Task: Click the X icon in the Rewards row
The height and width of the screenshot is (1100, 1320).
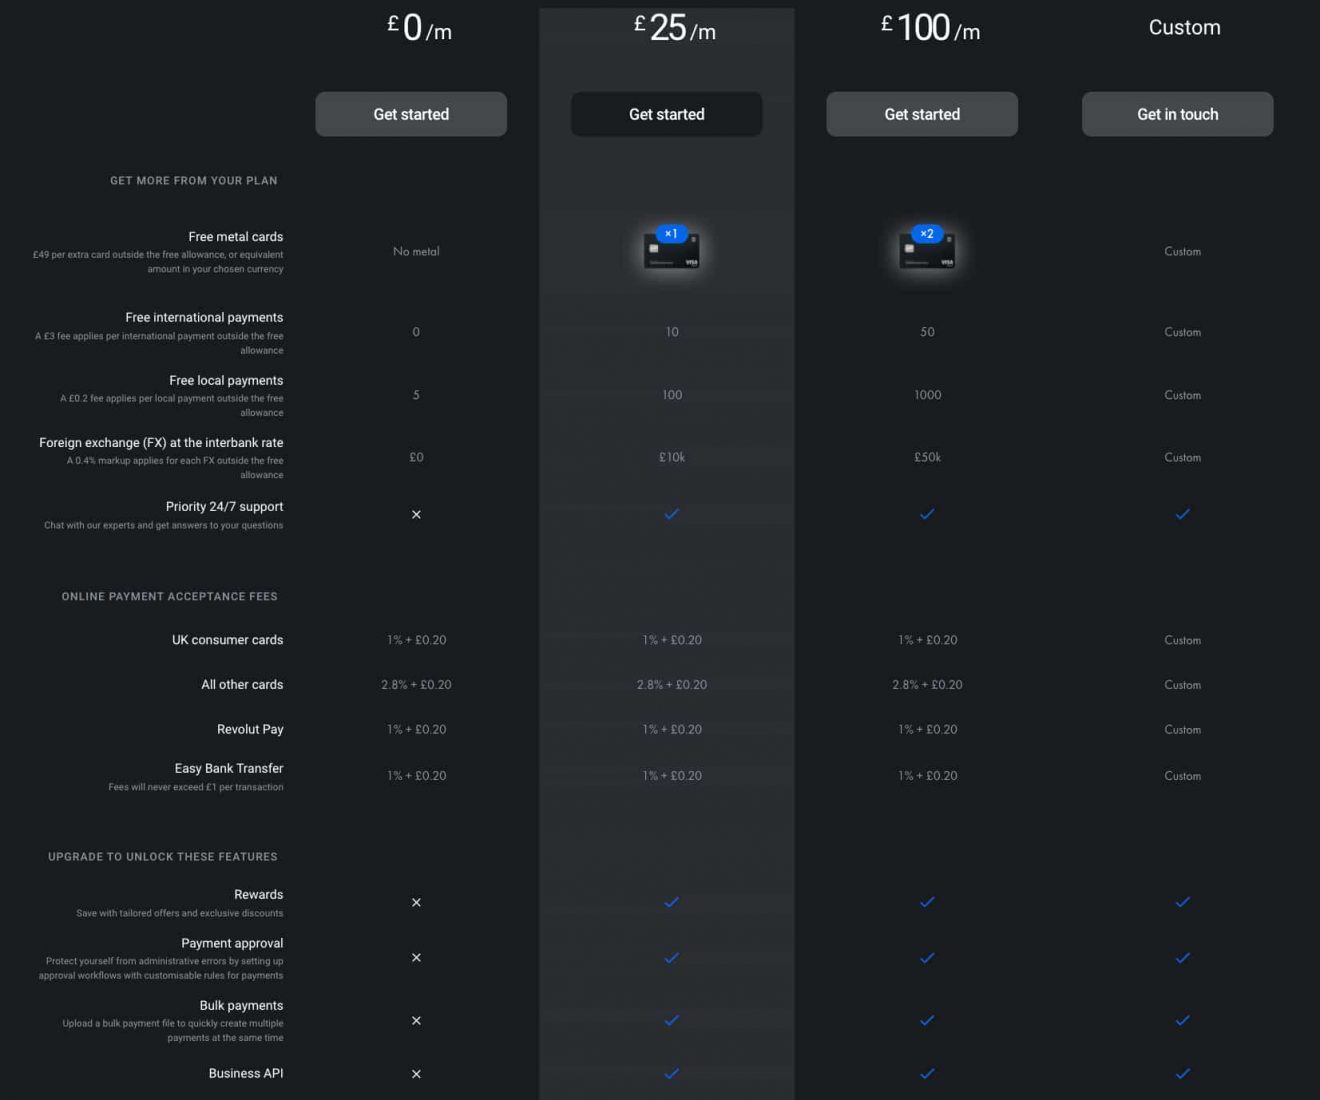Action: point(416,902)
